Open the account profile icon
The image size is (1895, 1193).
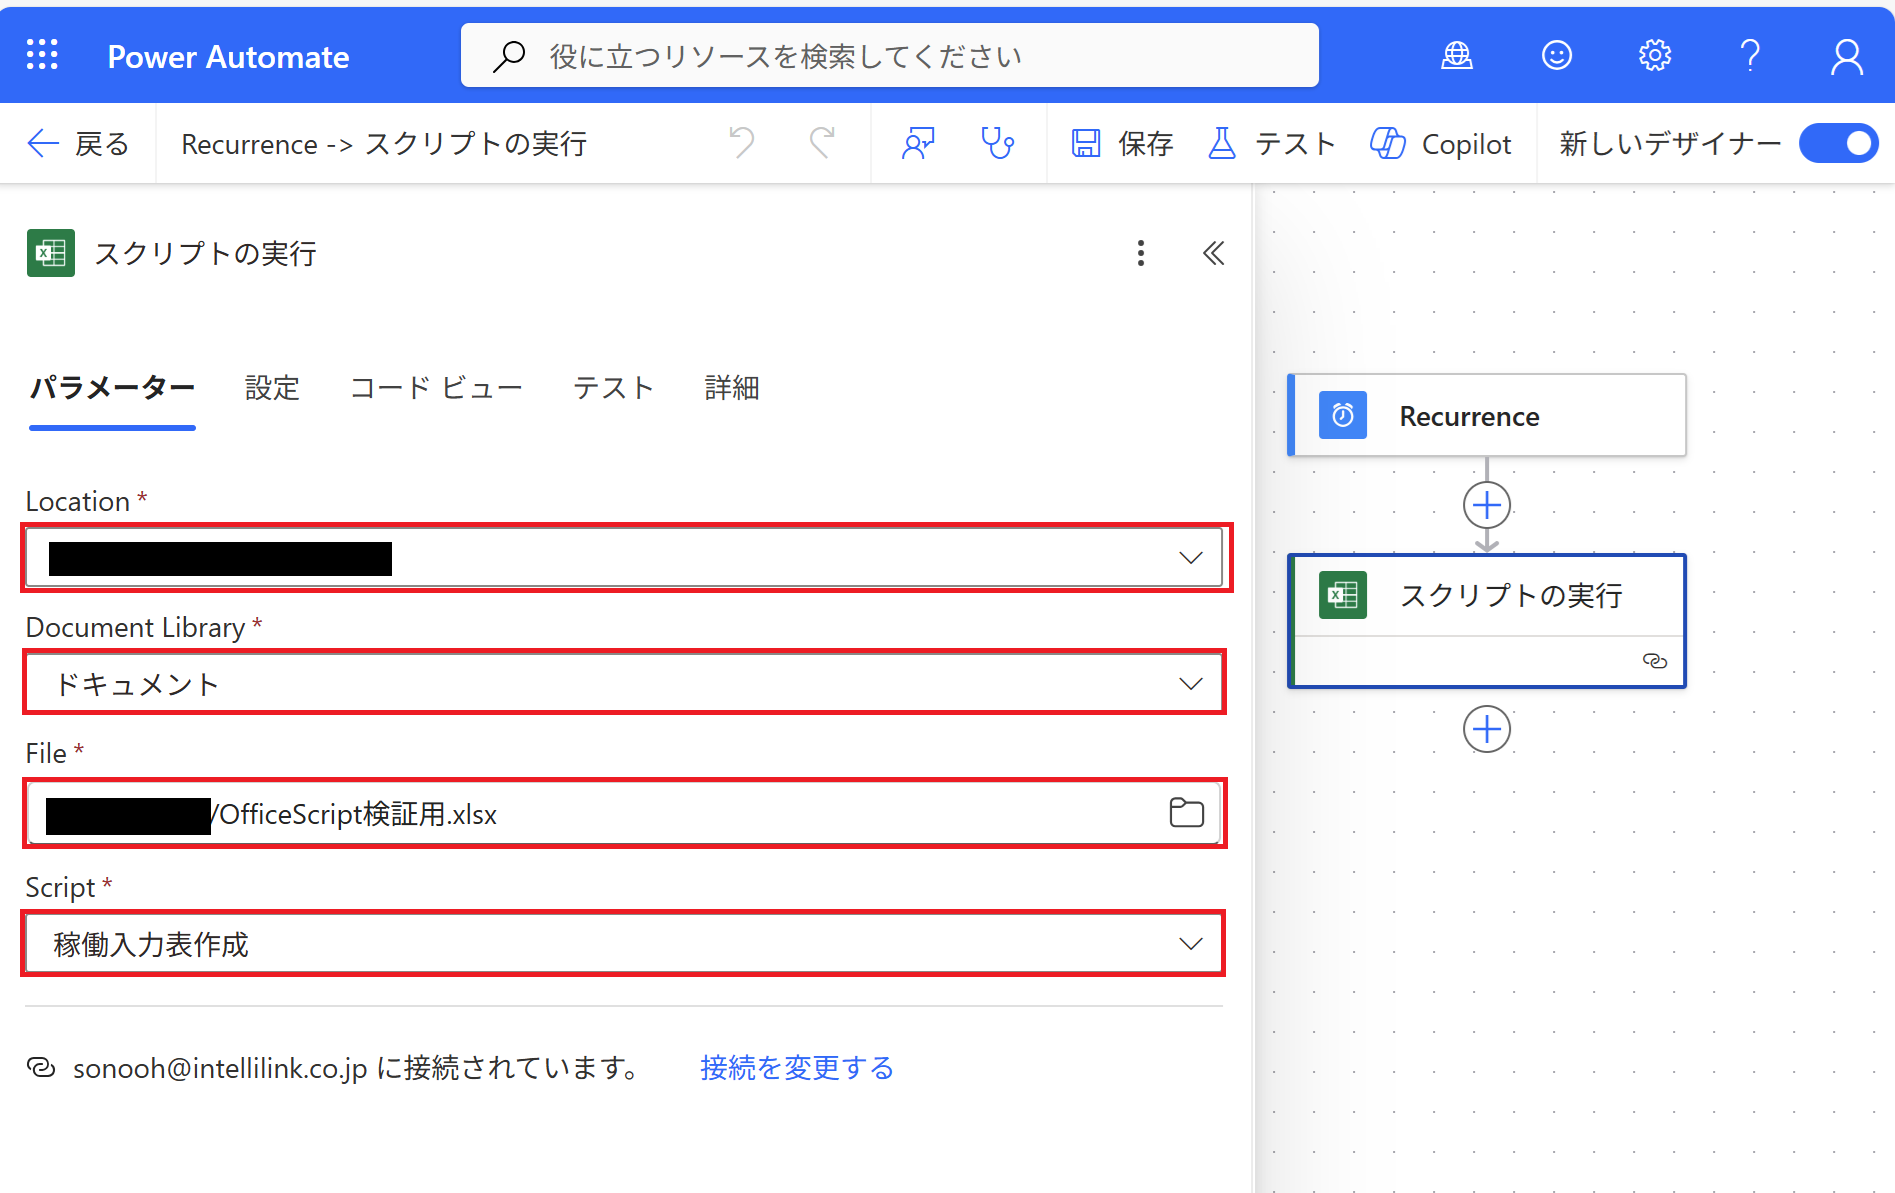[1847, 57]
